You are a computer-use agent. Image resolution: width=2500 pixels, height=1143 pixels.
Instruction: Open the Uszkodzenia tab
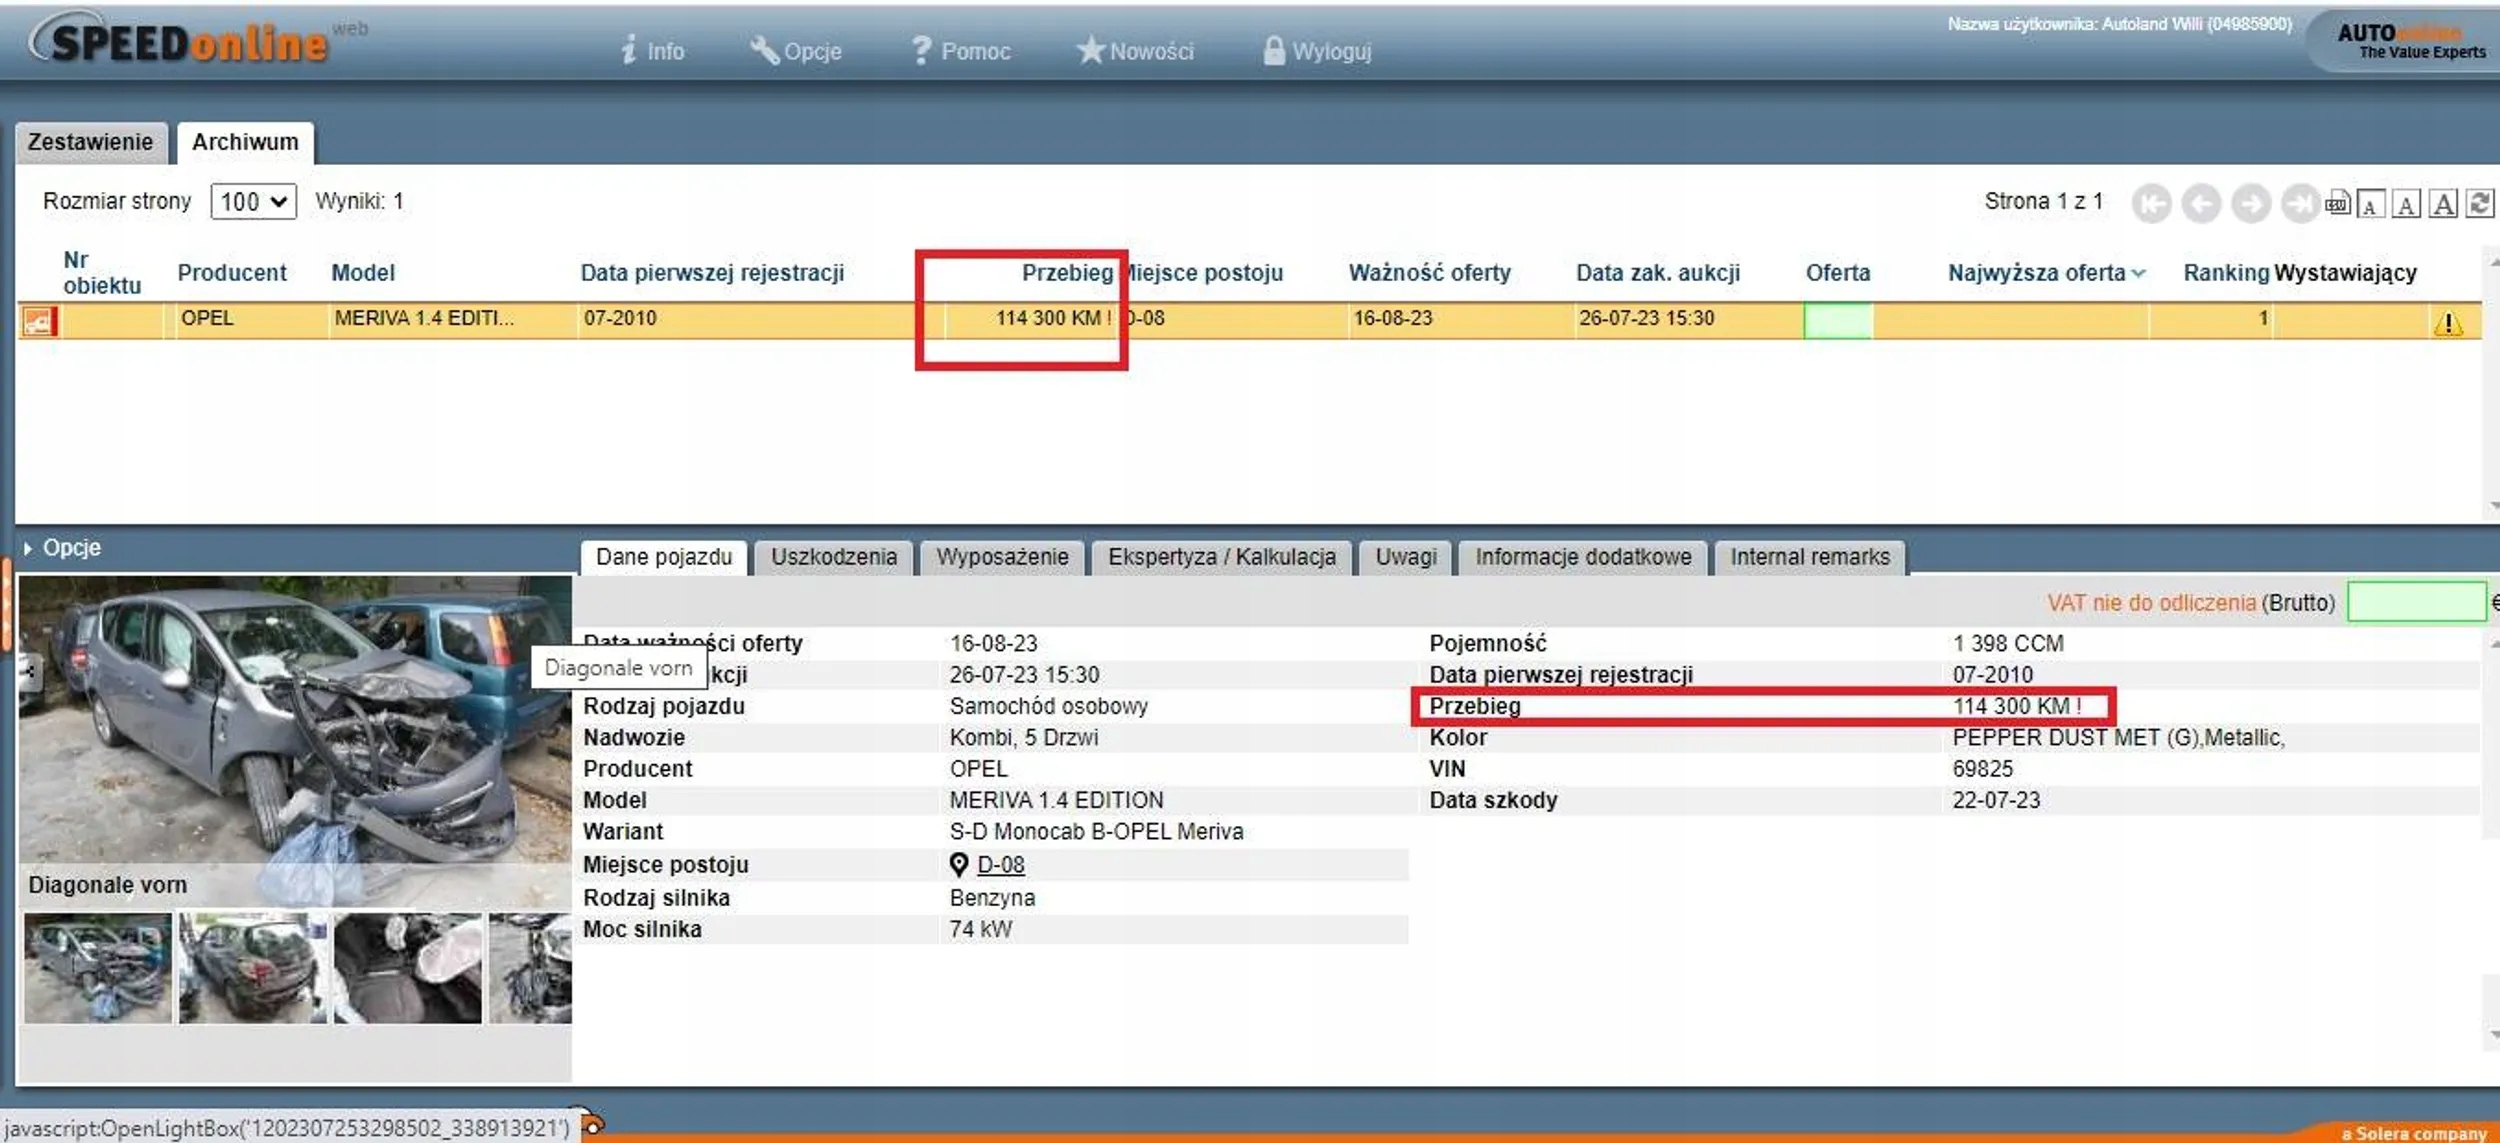(x=833, y=557)
